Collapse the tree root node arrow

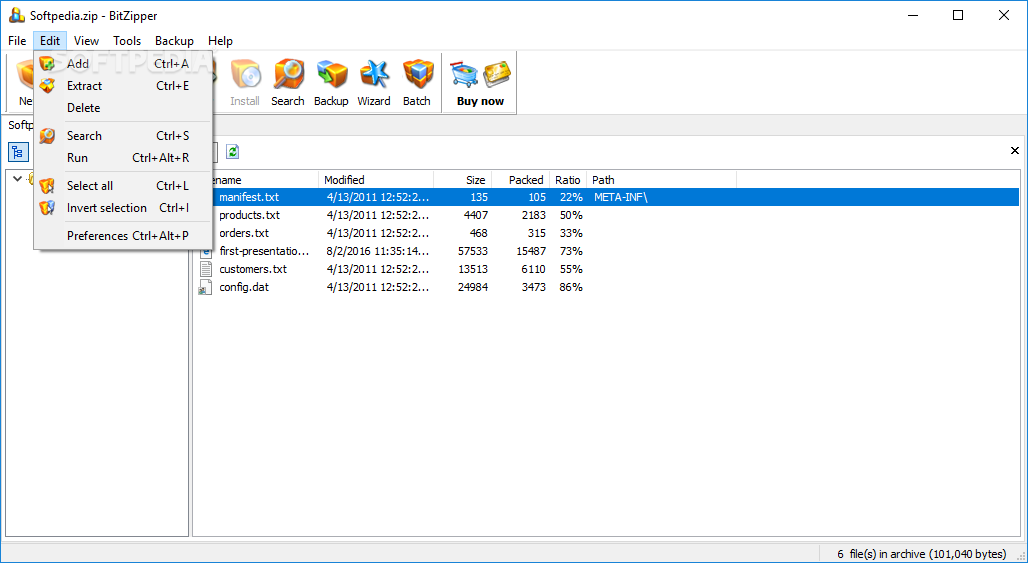click(x=18, y=178)
